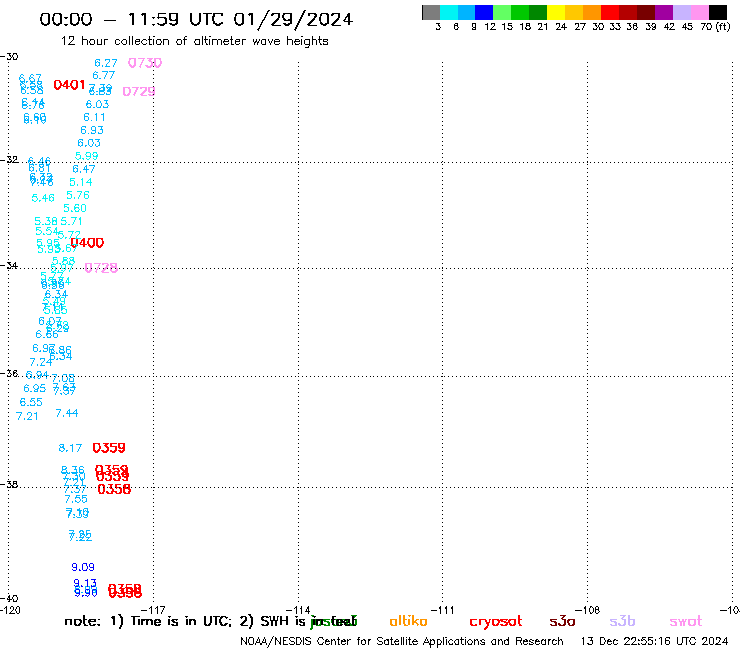Select the 's3b' satellite legend label
Viewport: 740px width, 650px height.
point(622,621)
